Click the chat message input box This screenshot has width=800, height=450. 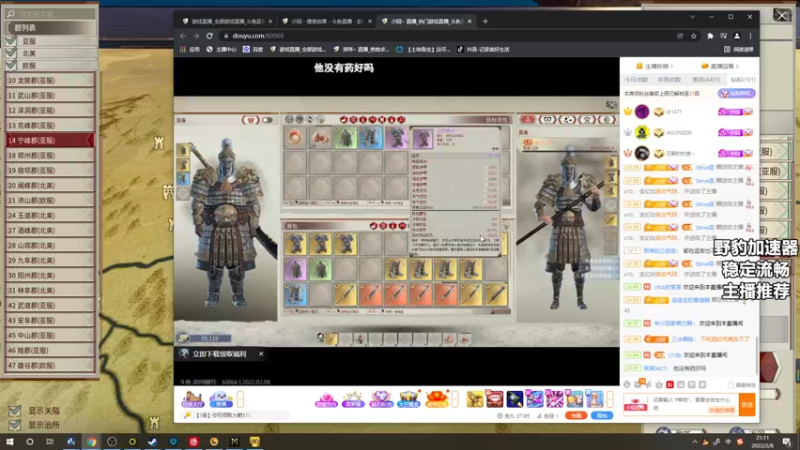click(x=694, y=405)
